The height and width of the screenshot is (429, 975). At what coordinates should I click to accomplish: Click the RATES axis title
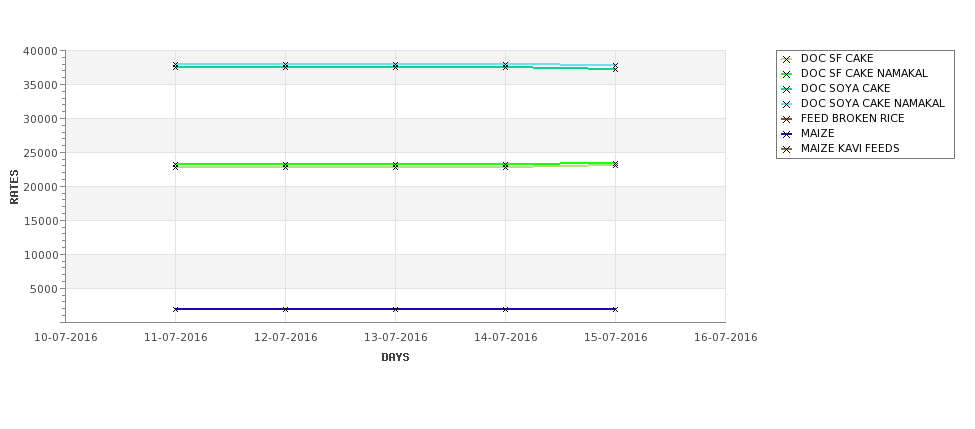click(14, 187)
